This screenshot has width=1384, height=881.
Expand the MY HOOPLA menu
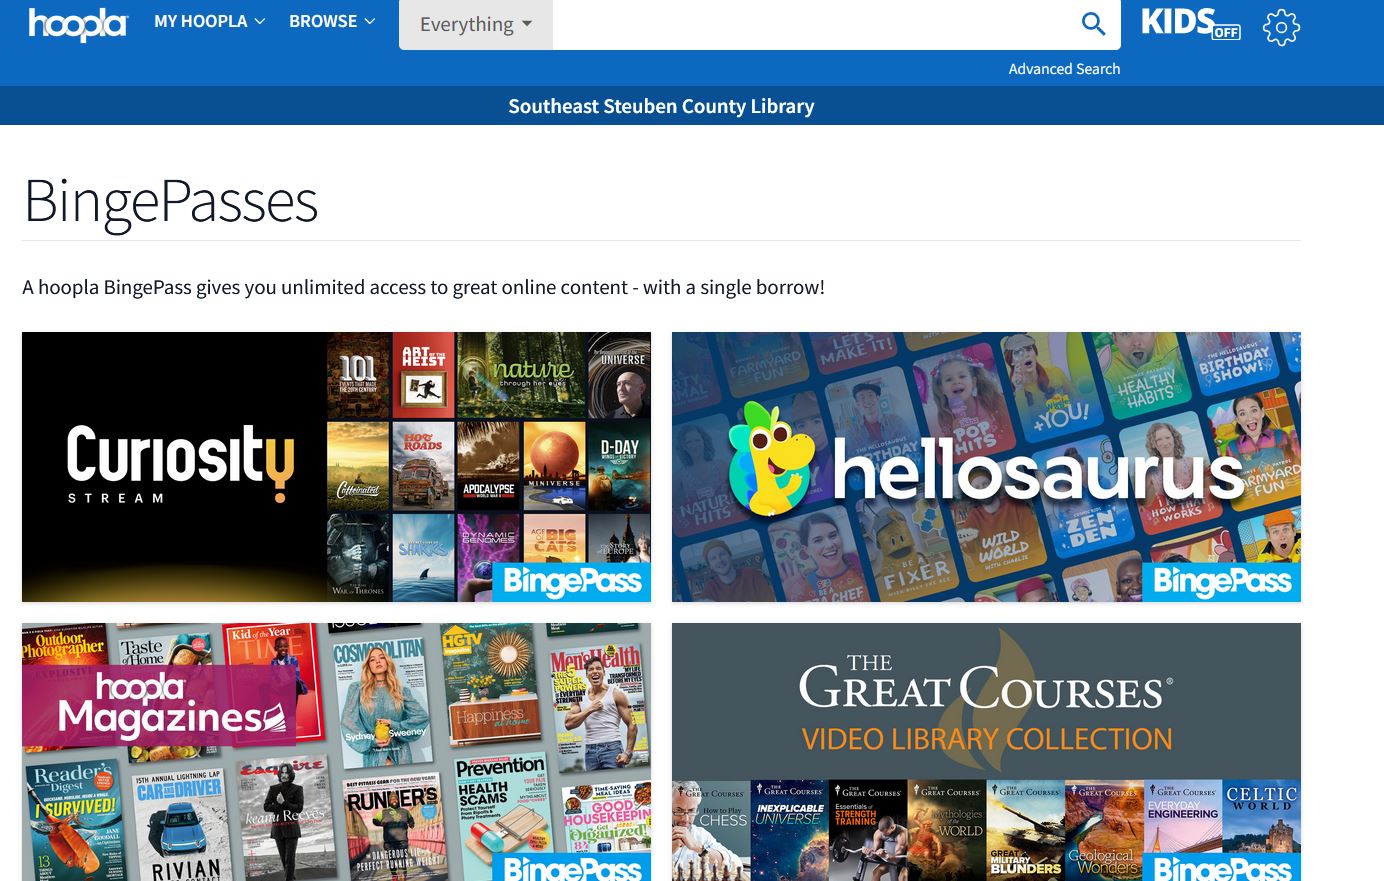point(209,21)
